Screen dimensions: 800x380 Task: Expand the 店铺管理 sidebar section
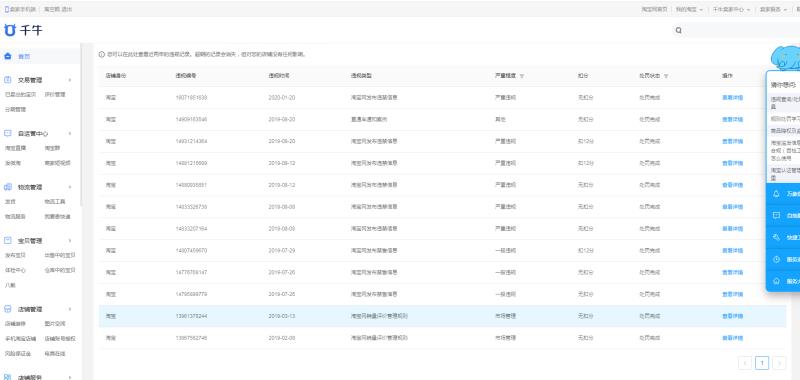click(70, 309)
